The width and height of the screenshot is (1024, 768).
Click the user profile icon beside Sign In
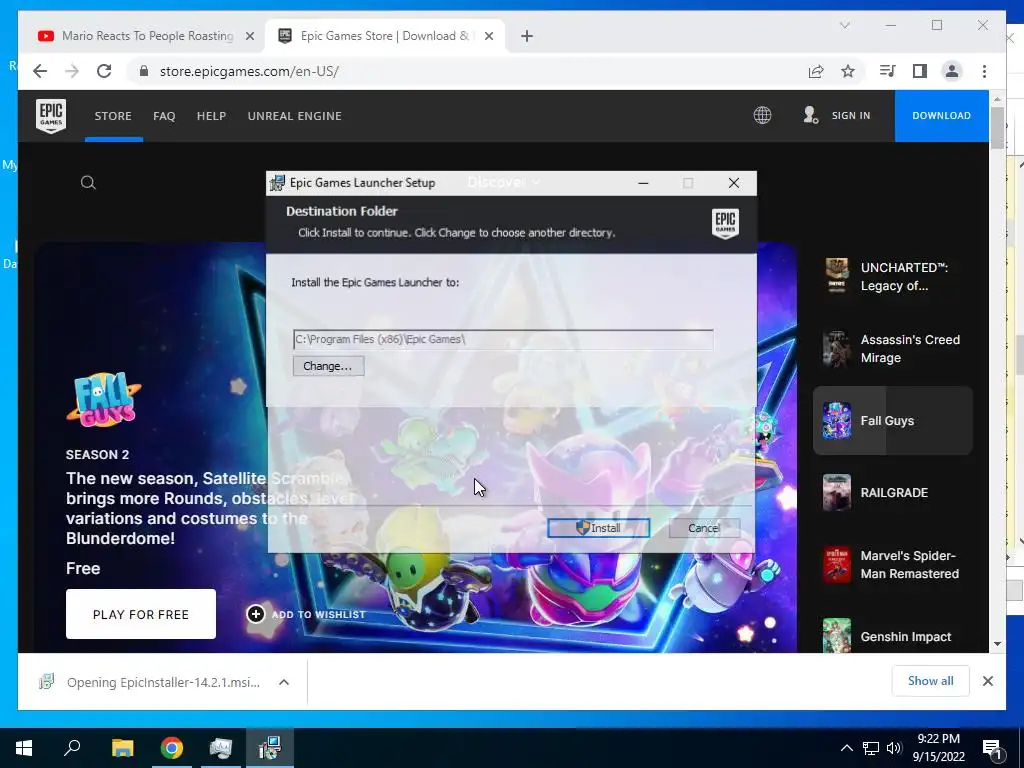tap(810, 116)
